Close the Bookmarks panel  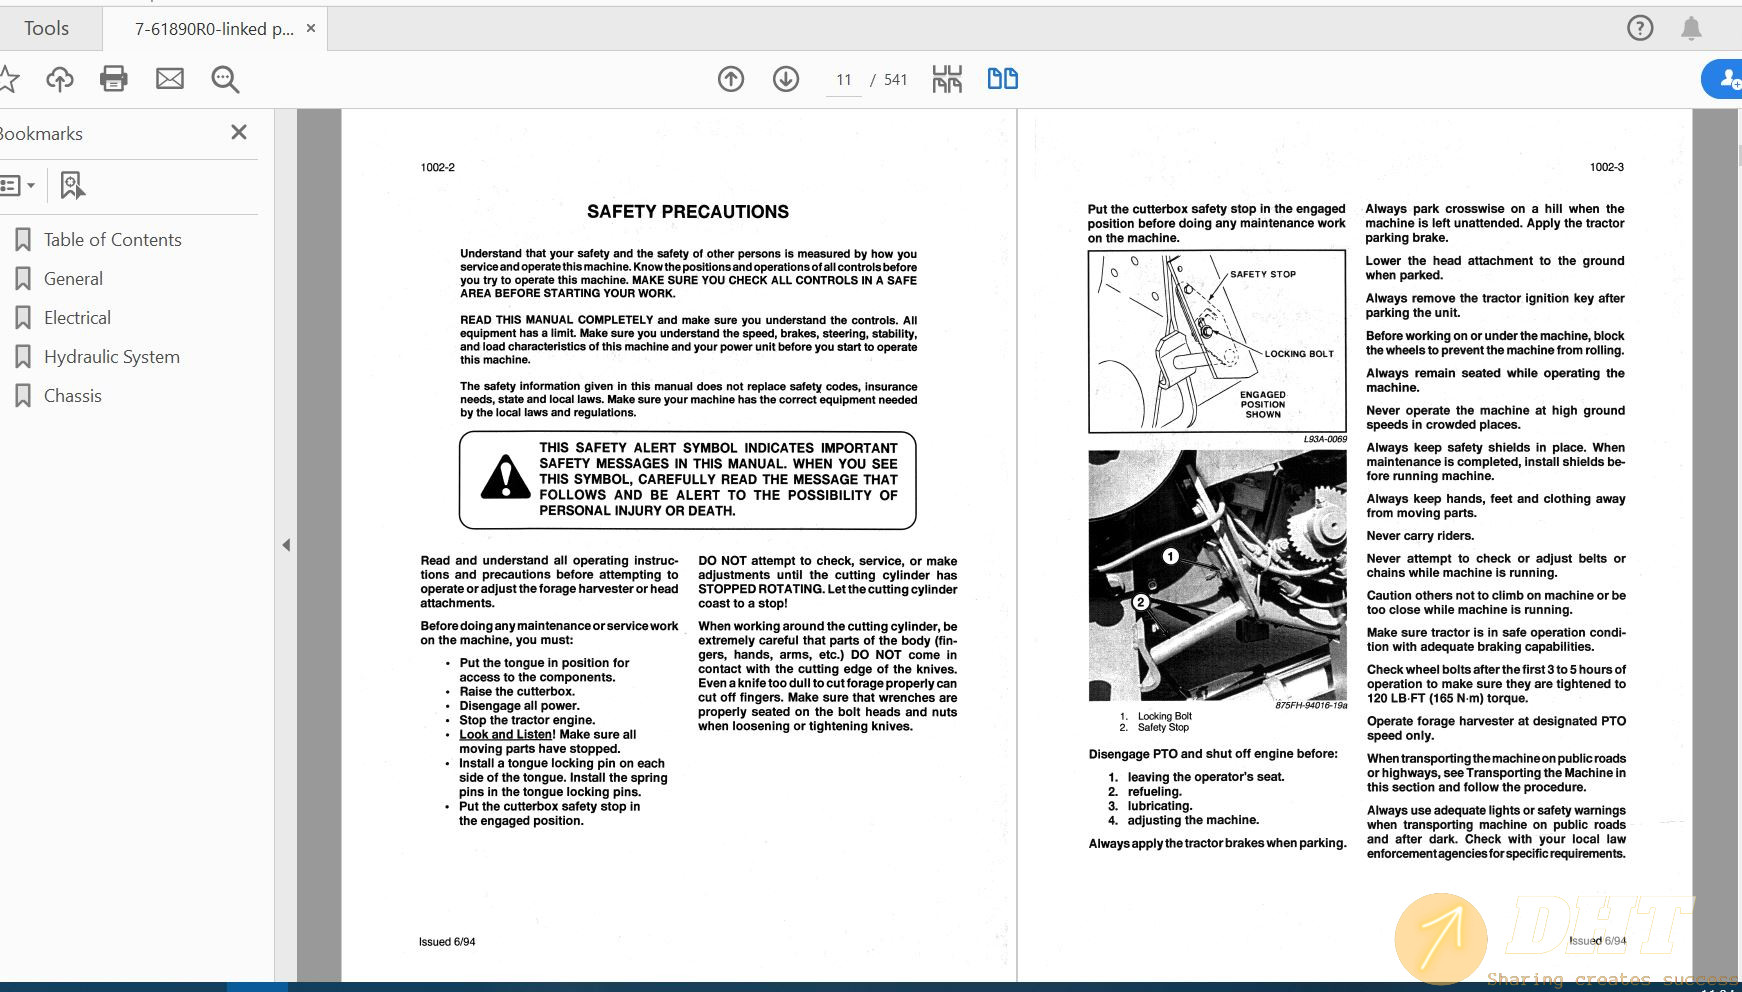pos(239,132)
